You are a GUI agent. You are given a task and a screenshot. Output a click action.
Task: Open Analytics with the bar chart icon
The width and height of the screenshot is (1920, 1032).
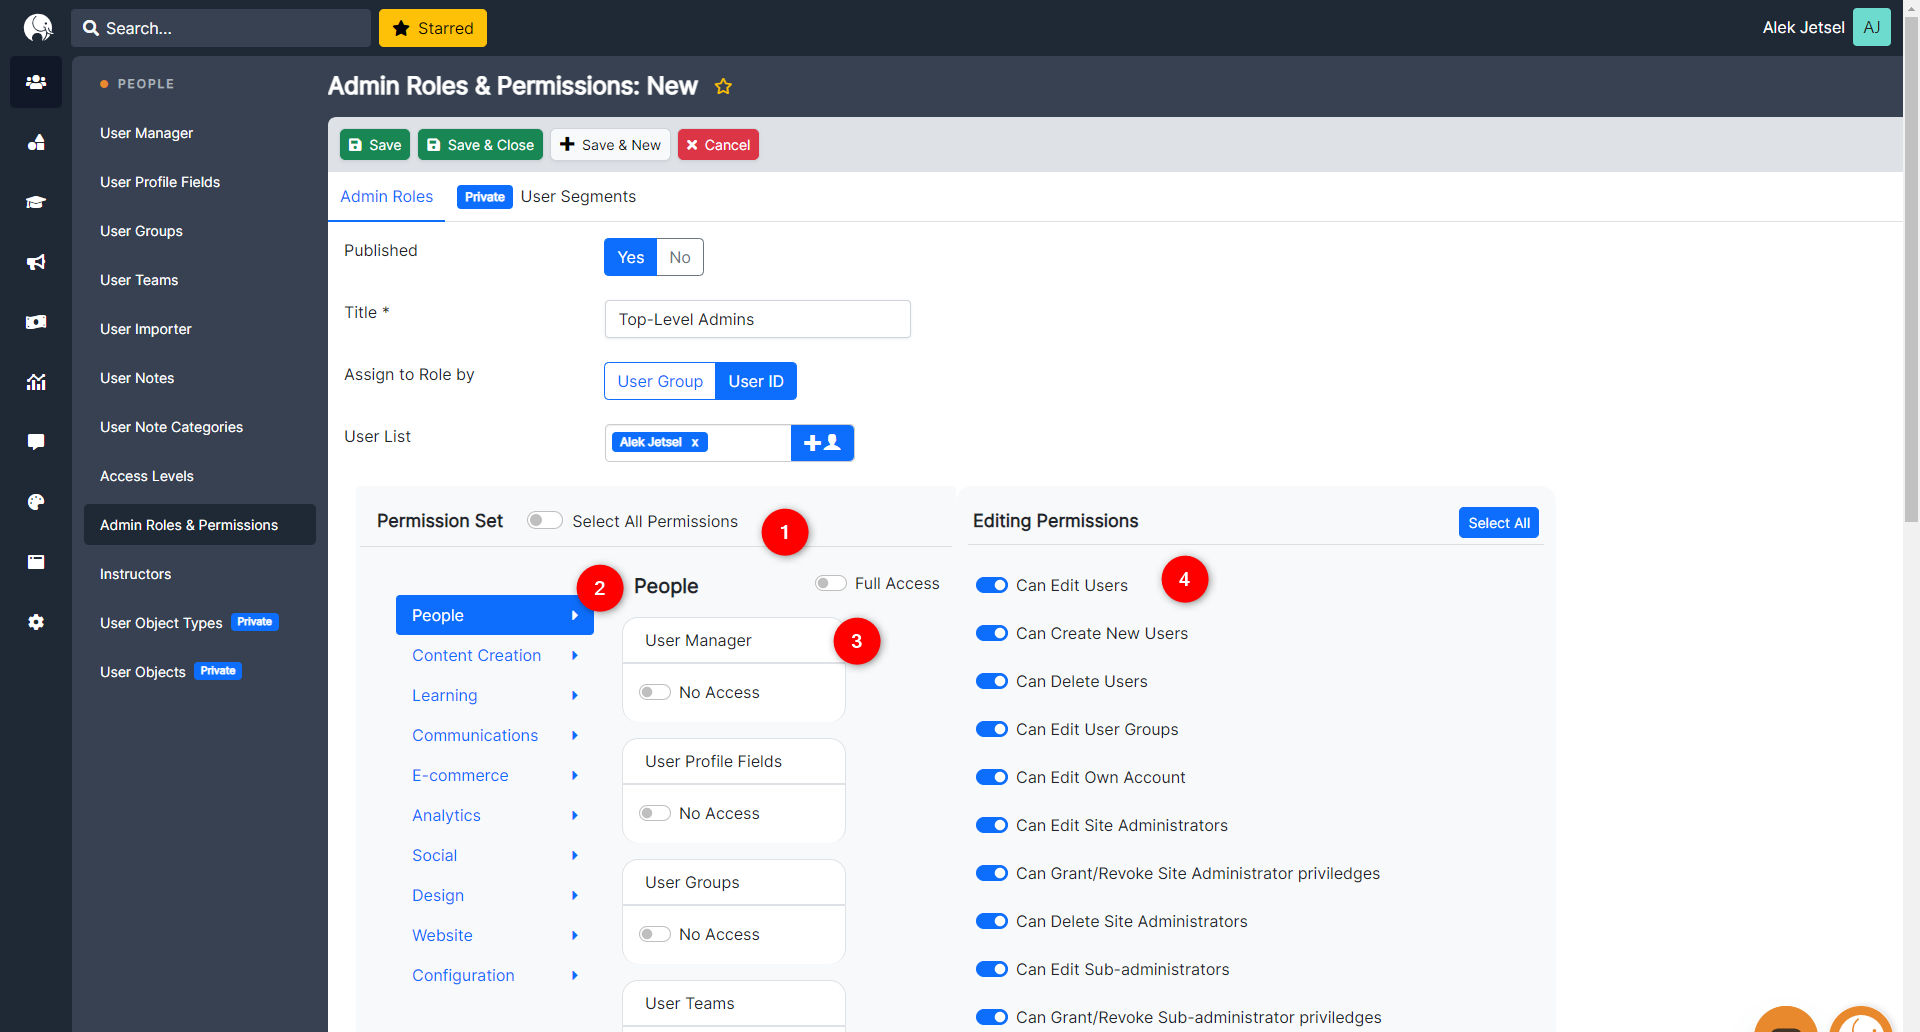pos(35,382)
